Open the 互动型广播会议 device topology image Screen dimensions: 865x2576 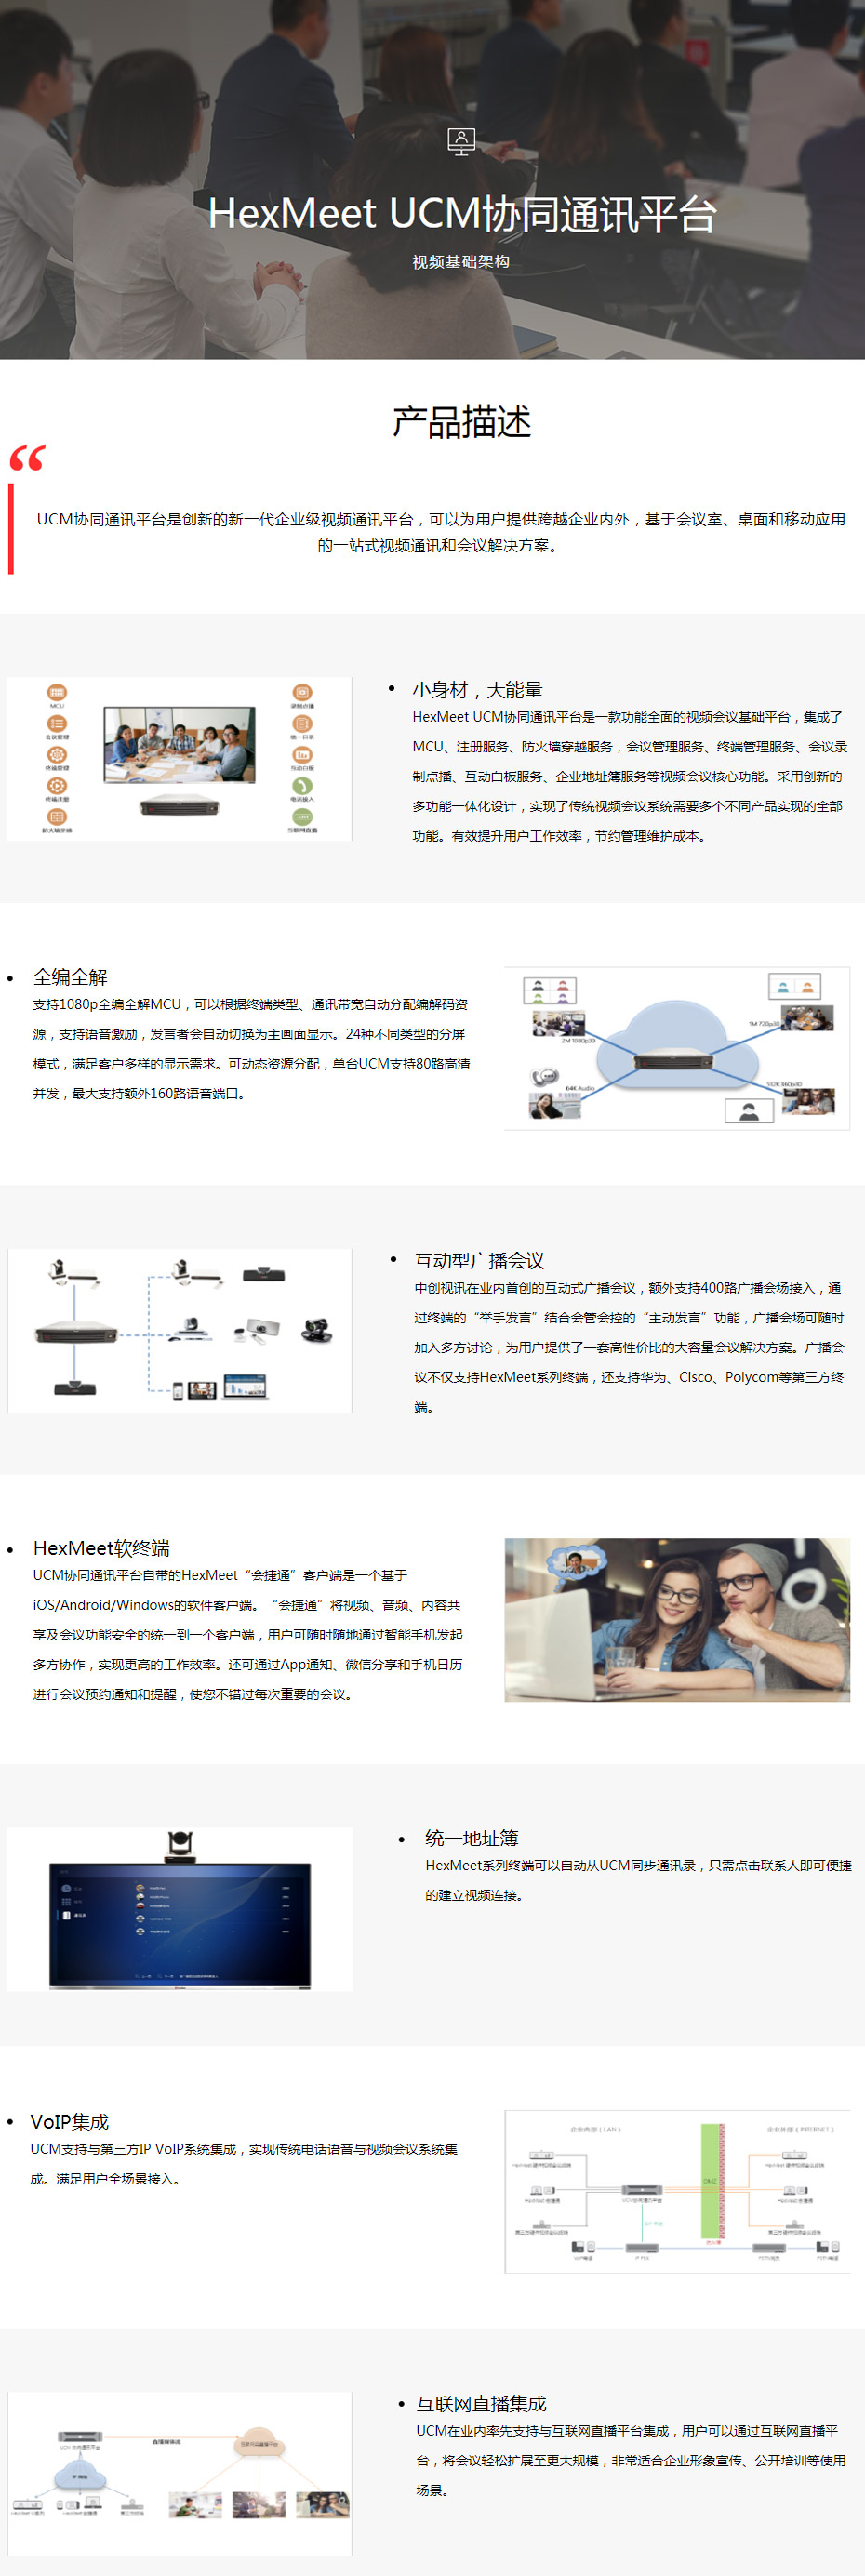tap(180, 1330)
